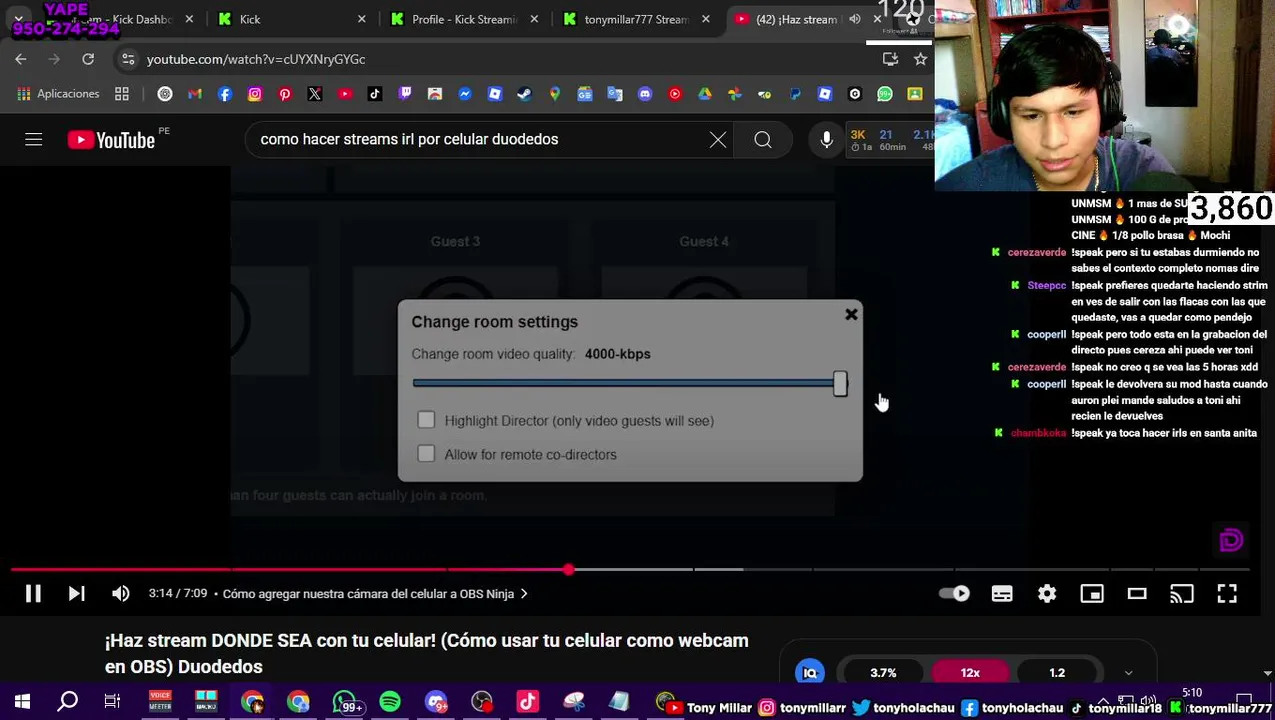Open the Google Maps bookmark
This screenshot has width=1275, height=720.
pyautogui.click(x=555, y=94)
